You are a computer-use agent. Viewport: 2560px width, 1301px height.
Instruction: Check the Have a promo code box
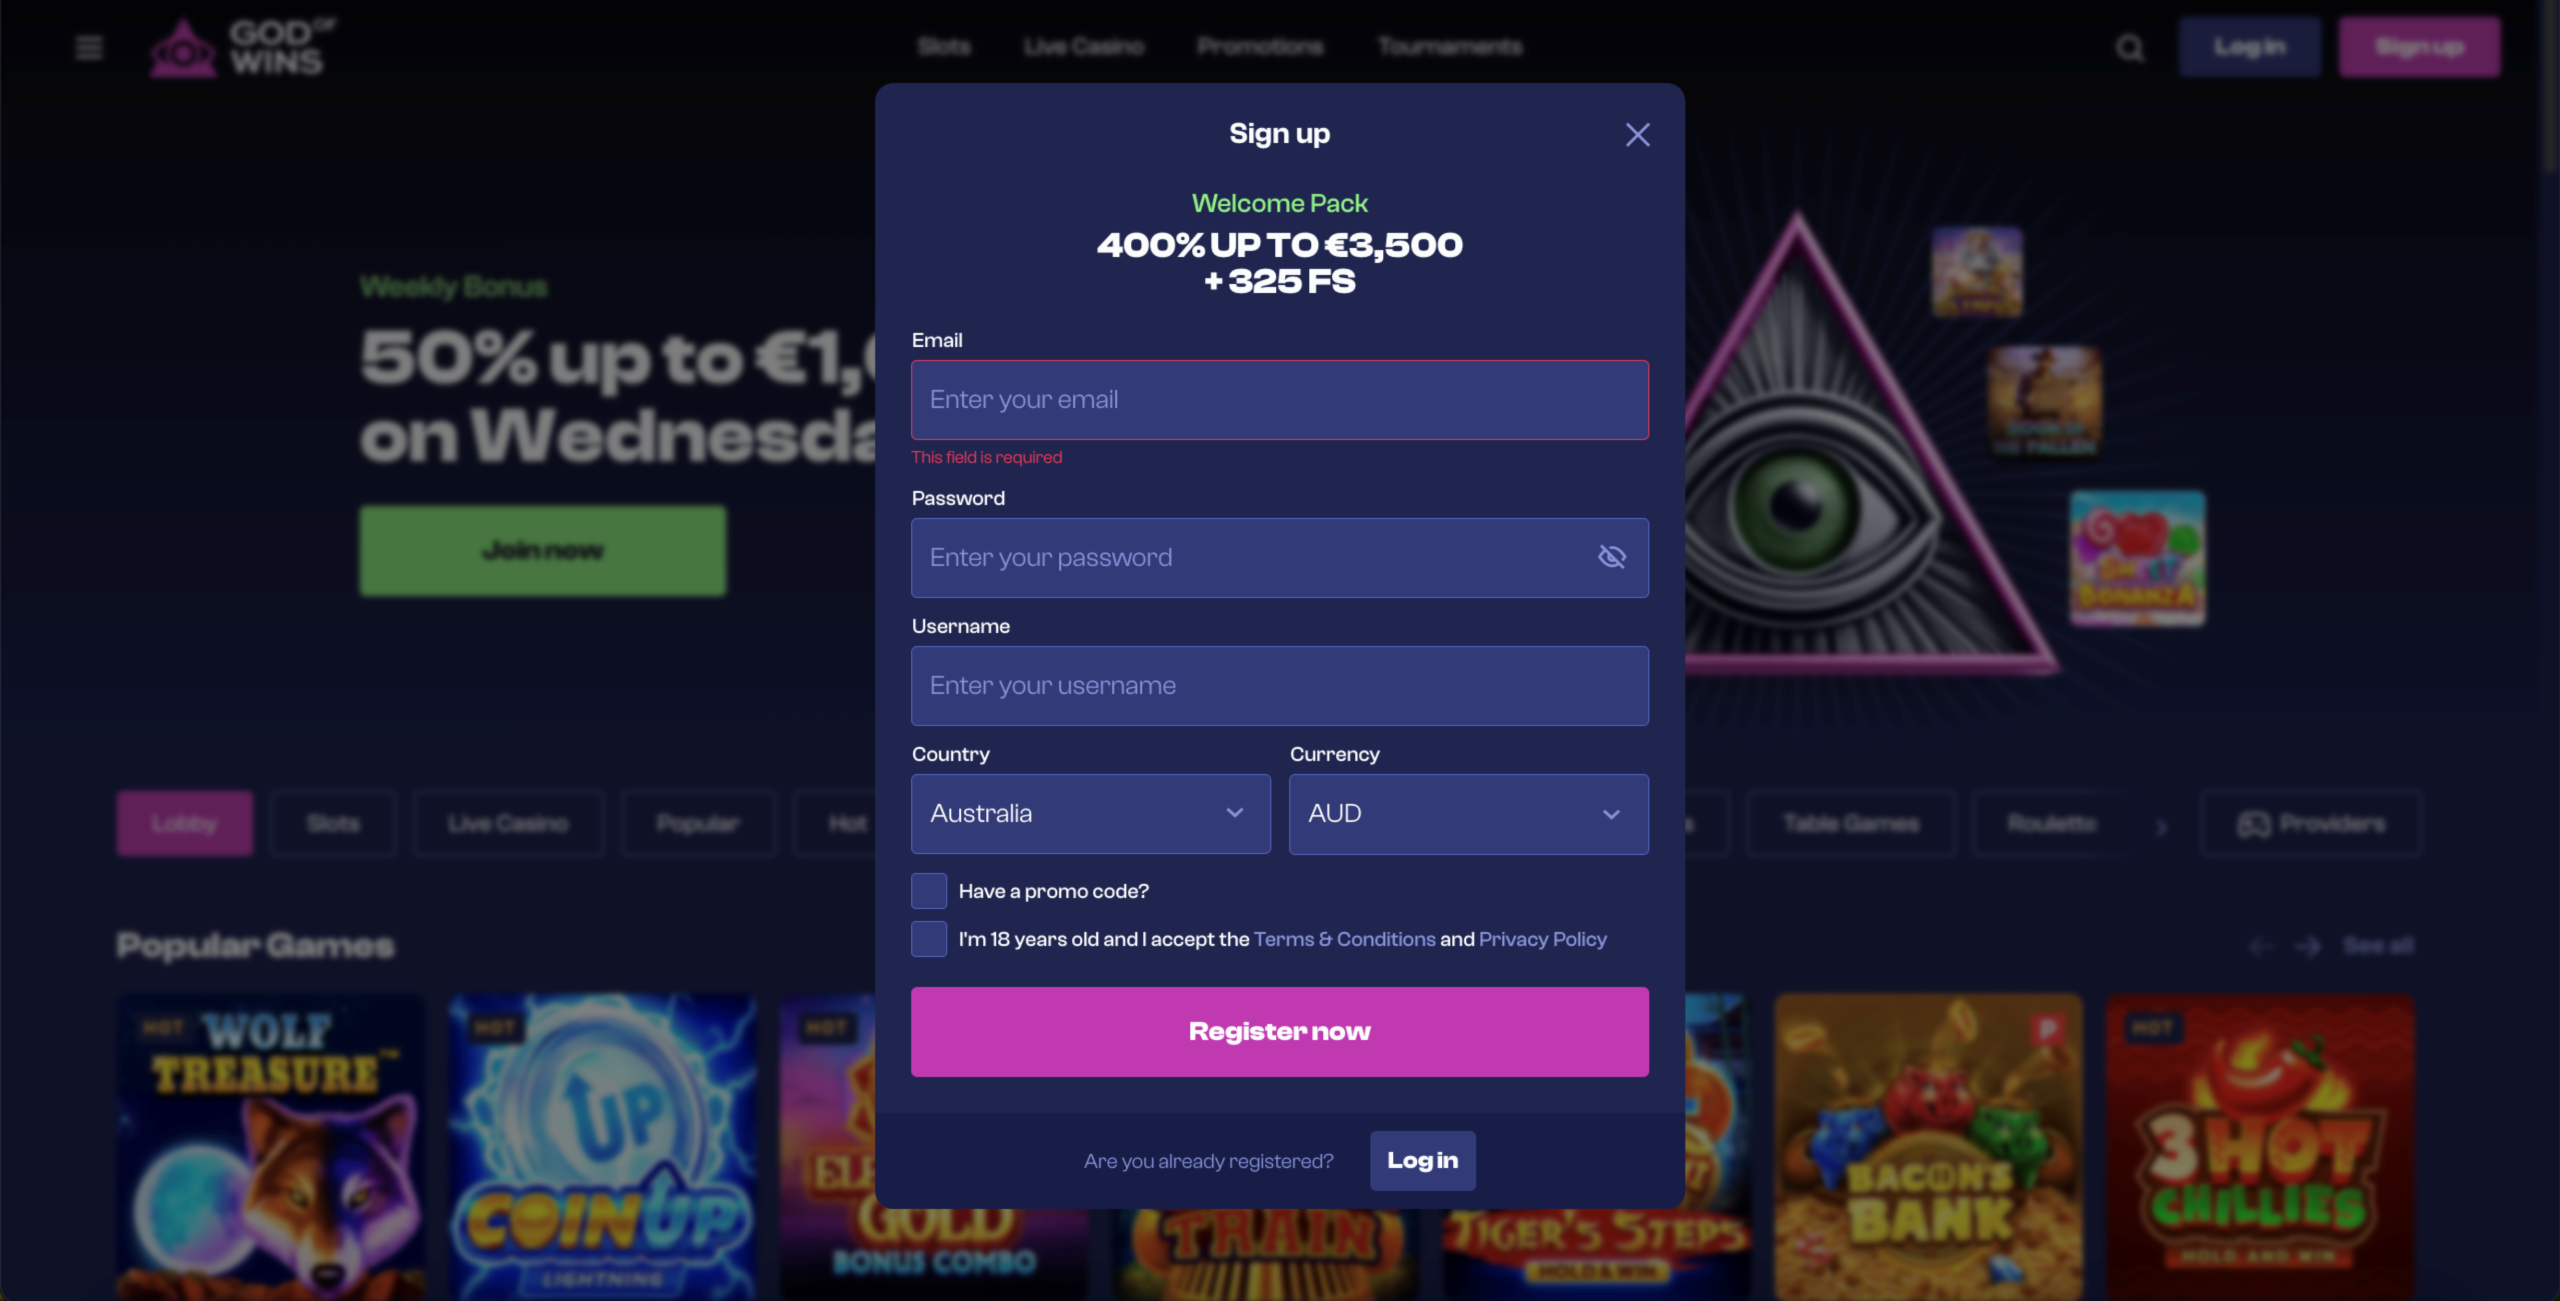(x=929, y=891)
